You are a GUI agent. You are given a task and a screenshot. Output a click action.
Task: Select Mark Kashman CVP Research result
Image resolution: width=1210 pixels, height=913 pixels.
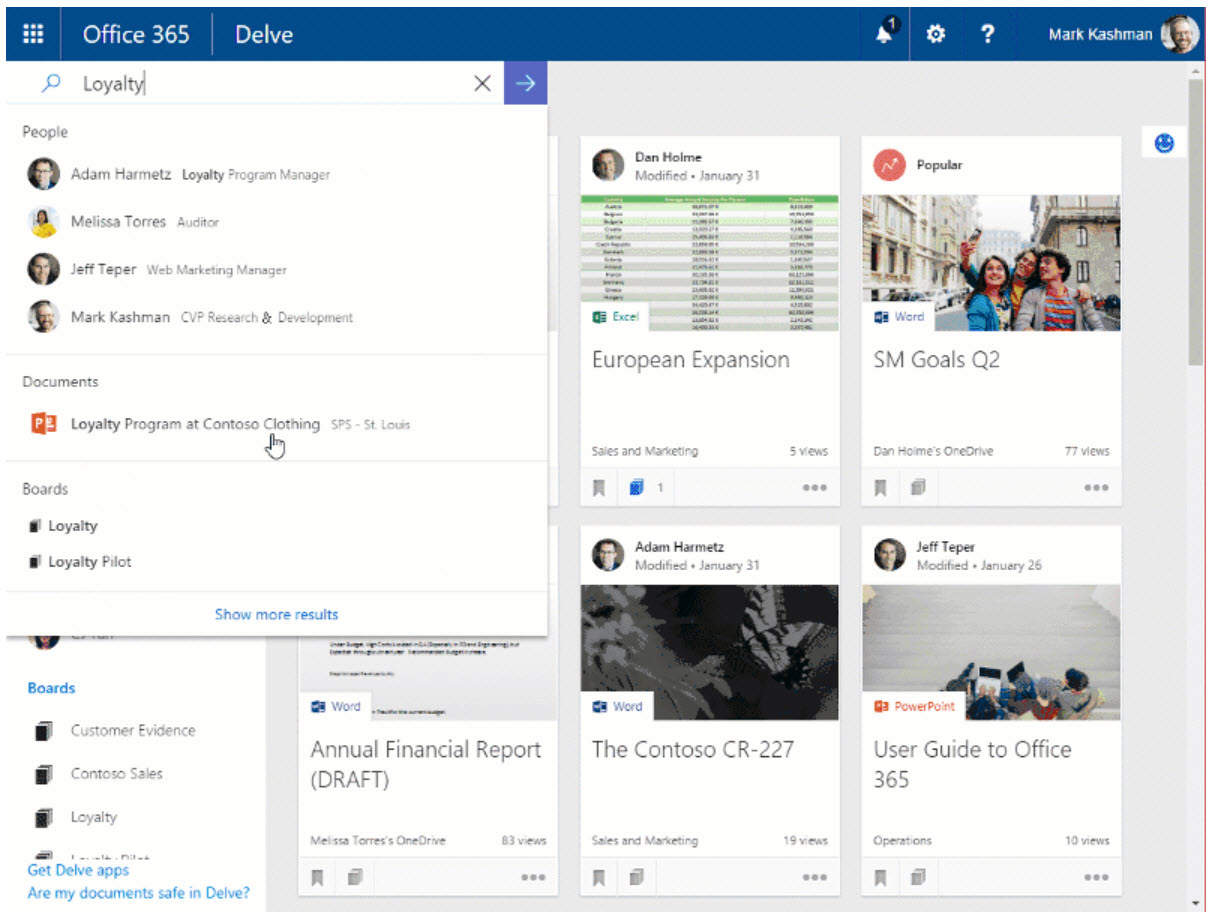[x=277, y=318]
